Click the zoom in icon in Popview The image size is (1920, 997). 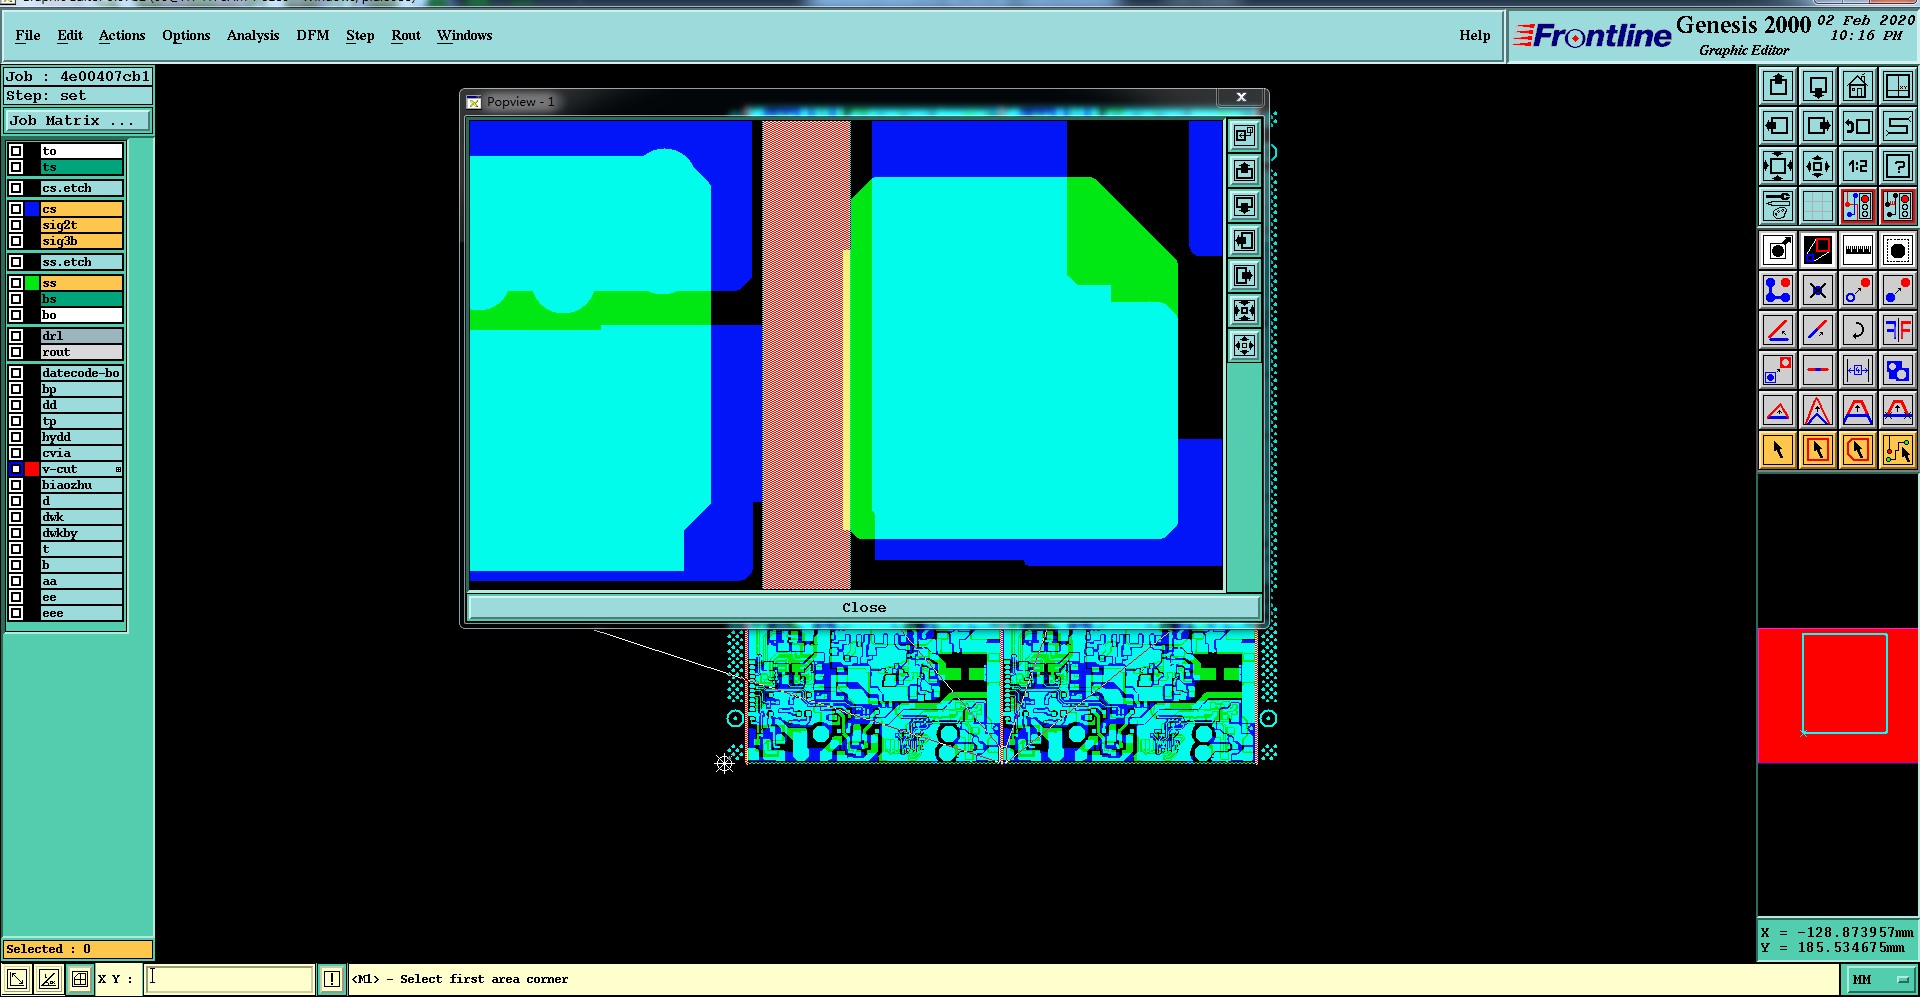pos(1244,311)
